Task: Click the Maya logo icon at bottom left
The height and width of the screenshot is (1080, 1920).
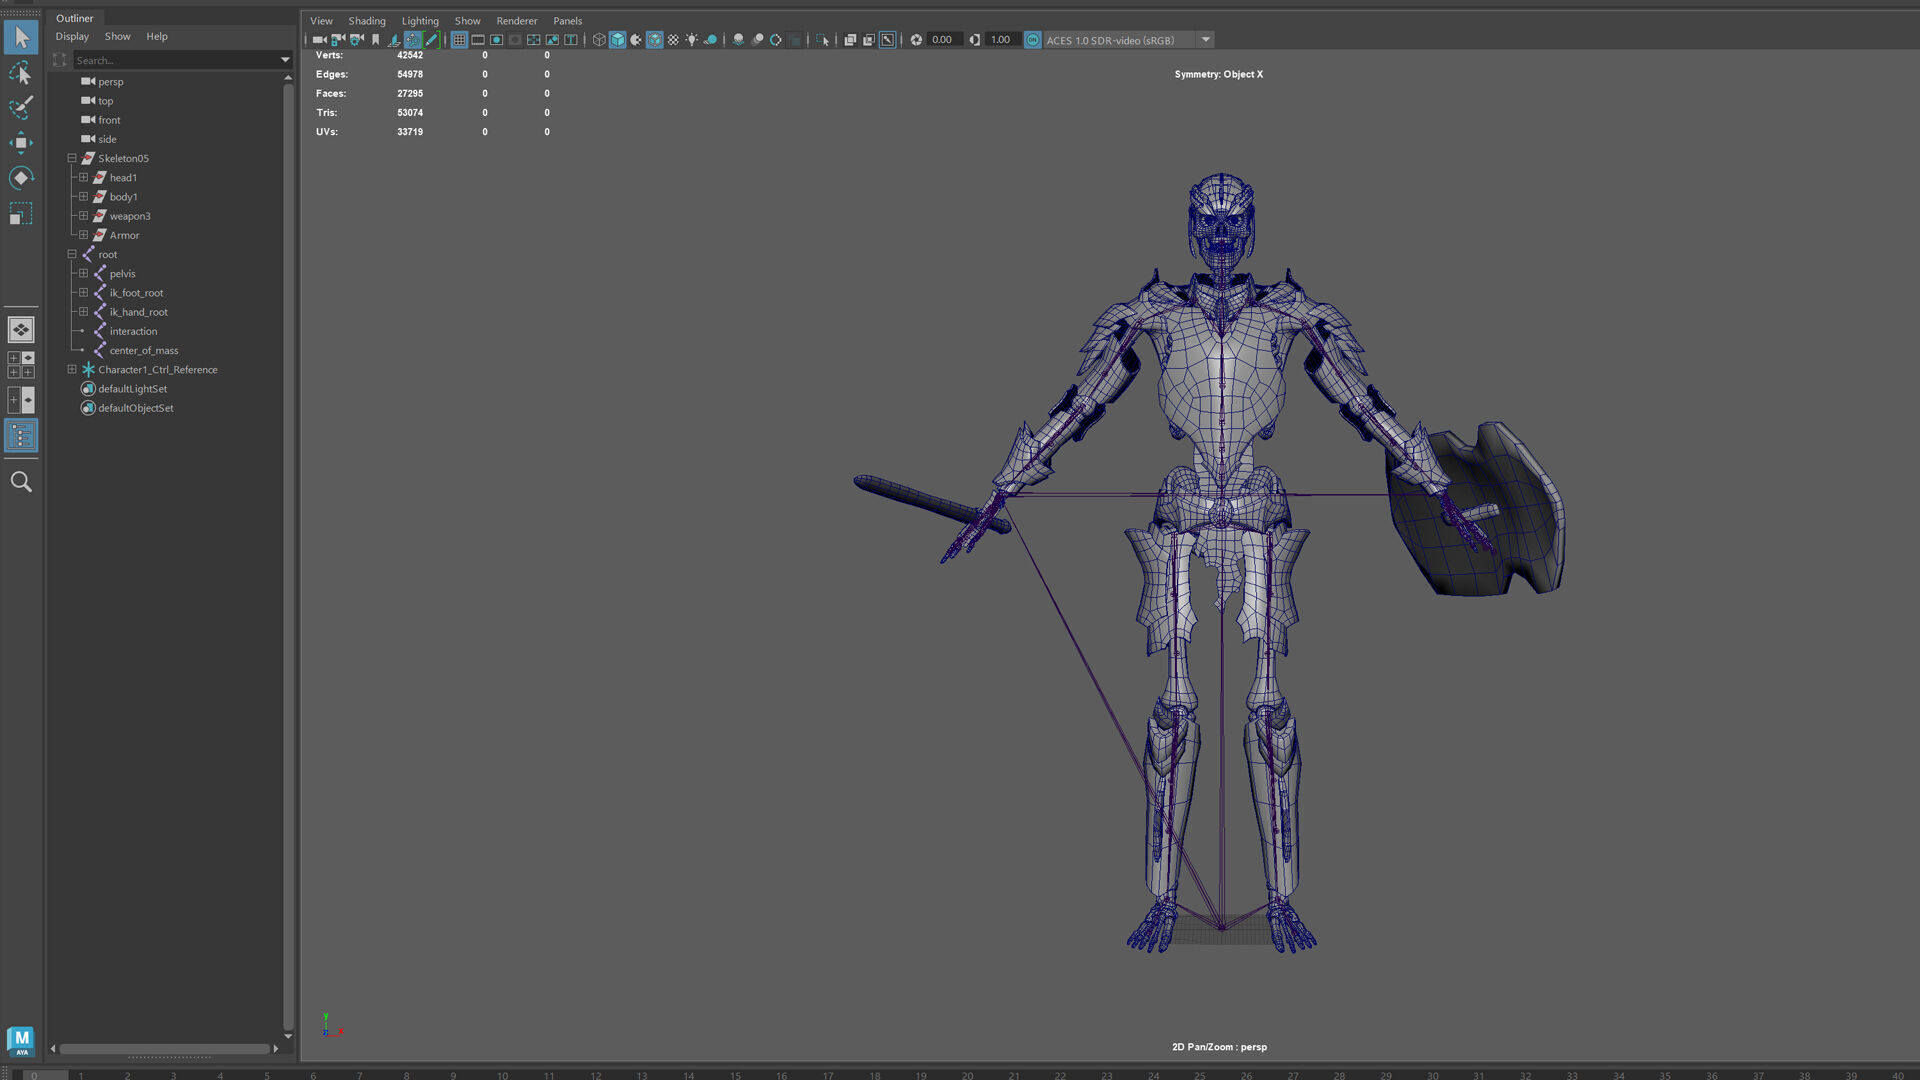Action: click(x=21, y=1041)
